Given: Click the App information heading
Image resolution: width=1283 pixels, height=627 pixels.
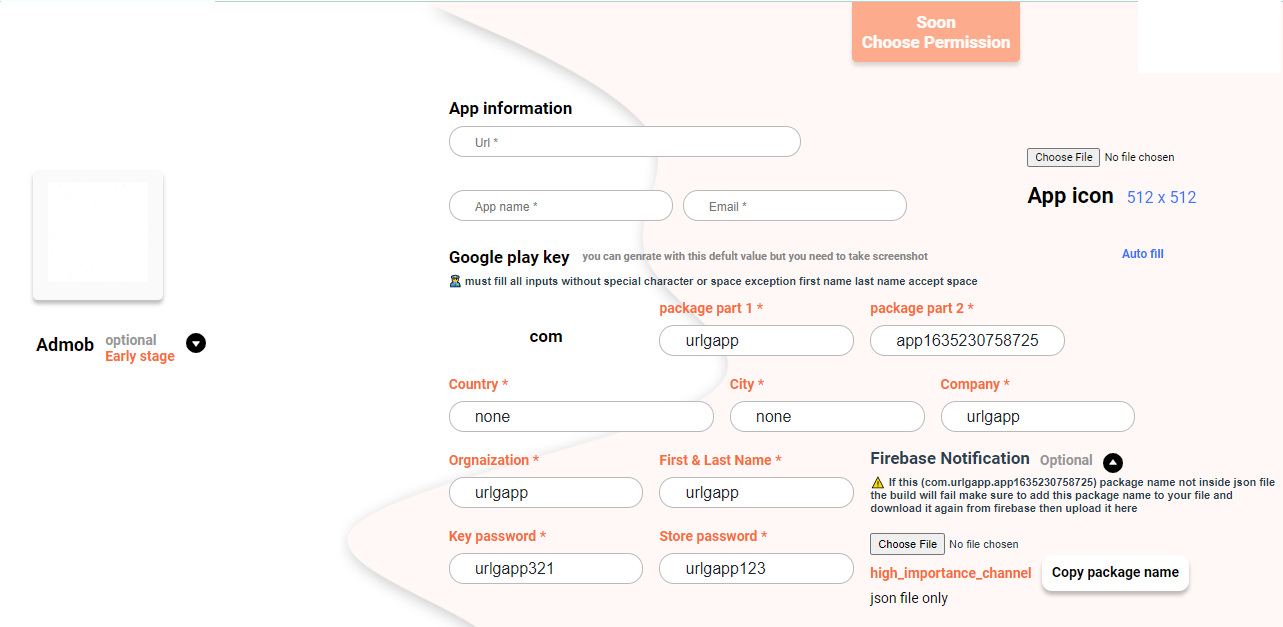Looking at the screenshot, I should coord(510,108).
